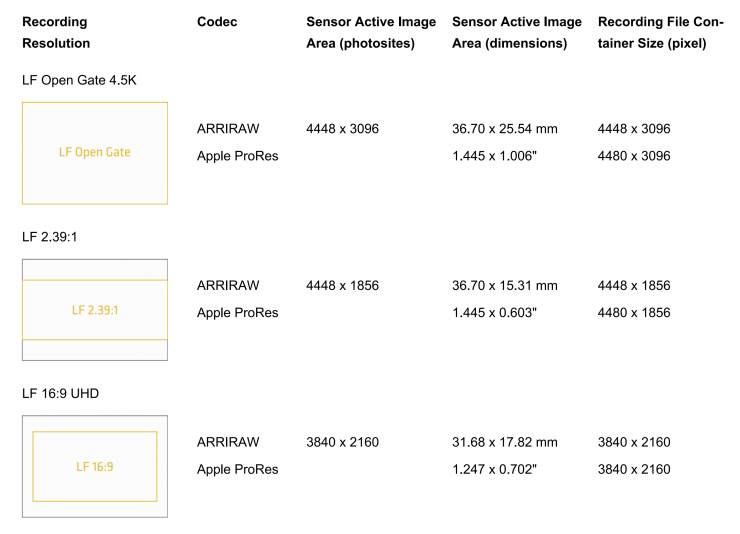The image size is (740, 534).
Task: Click Sensor Active Image Area (photosites) header
Action: pos(371,32)
